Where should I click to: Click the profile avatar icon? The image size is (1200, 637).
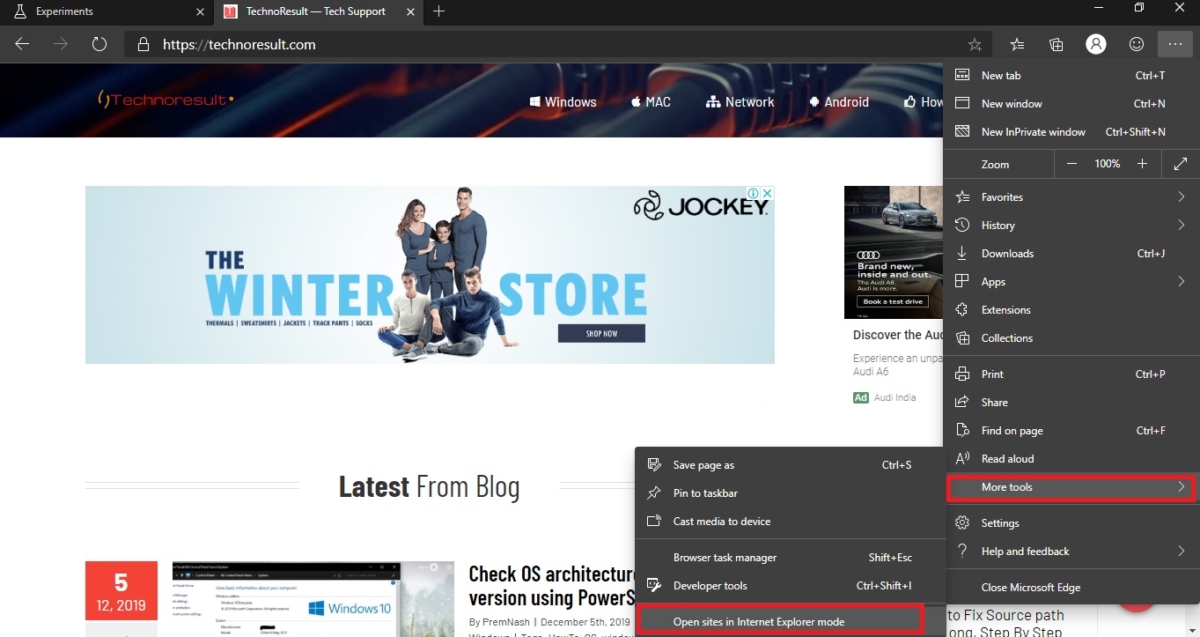coord(1096,44)
